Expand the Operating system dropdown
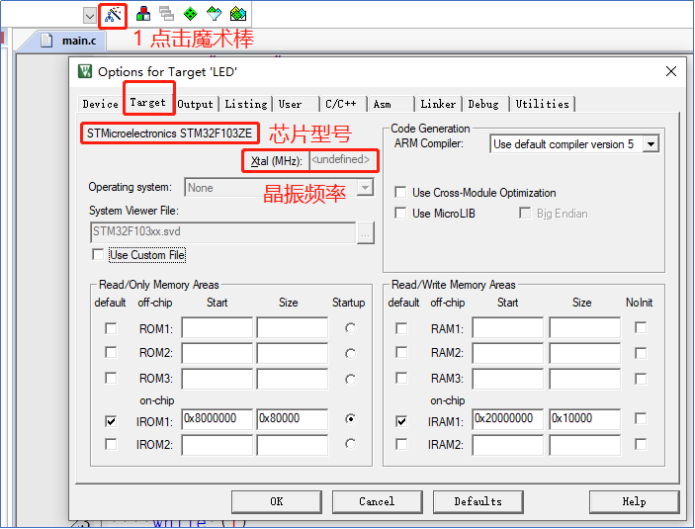 pos(365,188)
